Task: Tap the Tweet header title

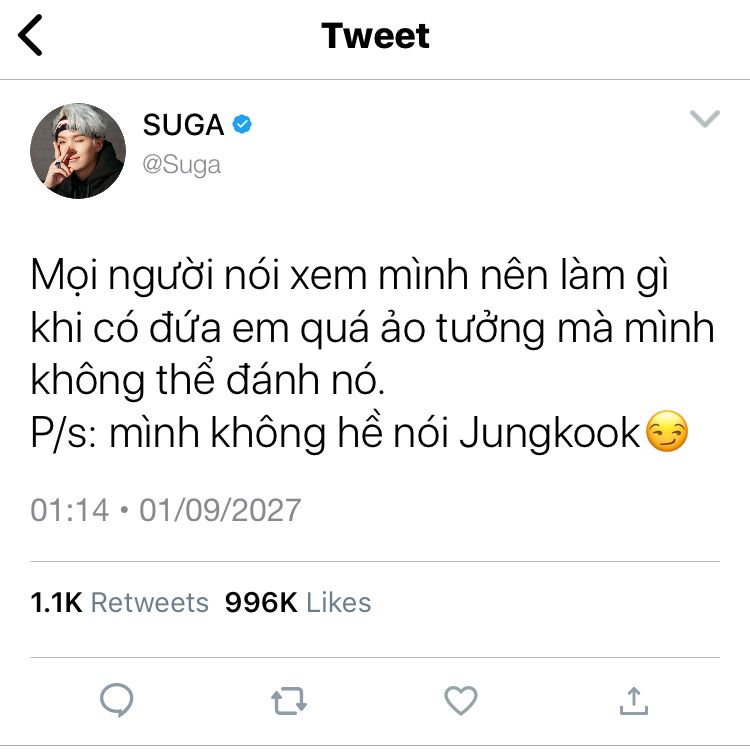Action: coord(375,36)
